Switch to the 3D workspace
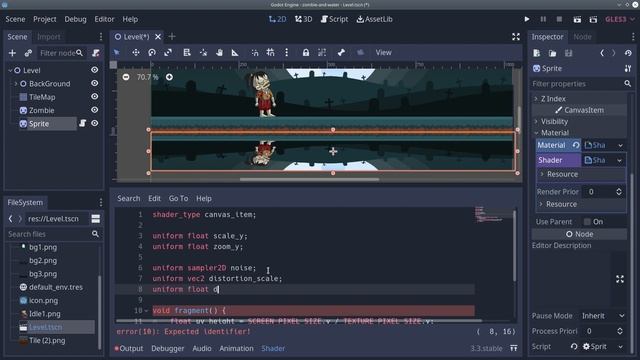640x360 pixels. 303,19
